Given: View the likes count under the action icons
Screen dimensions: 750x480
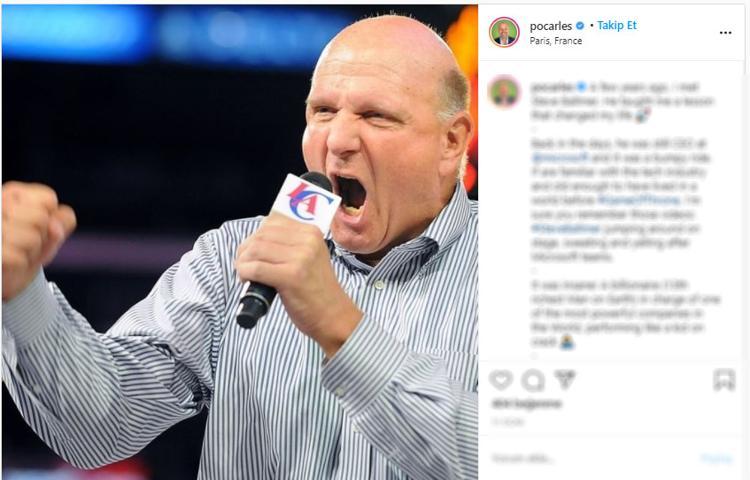Looking at the screenshot, I should click(526, 404).
